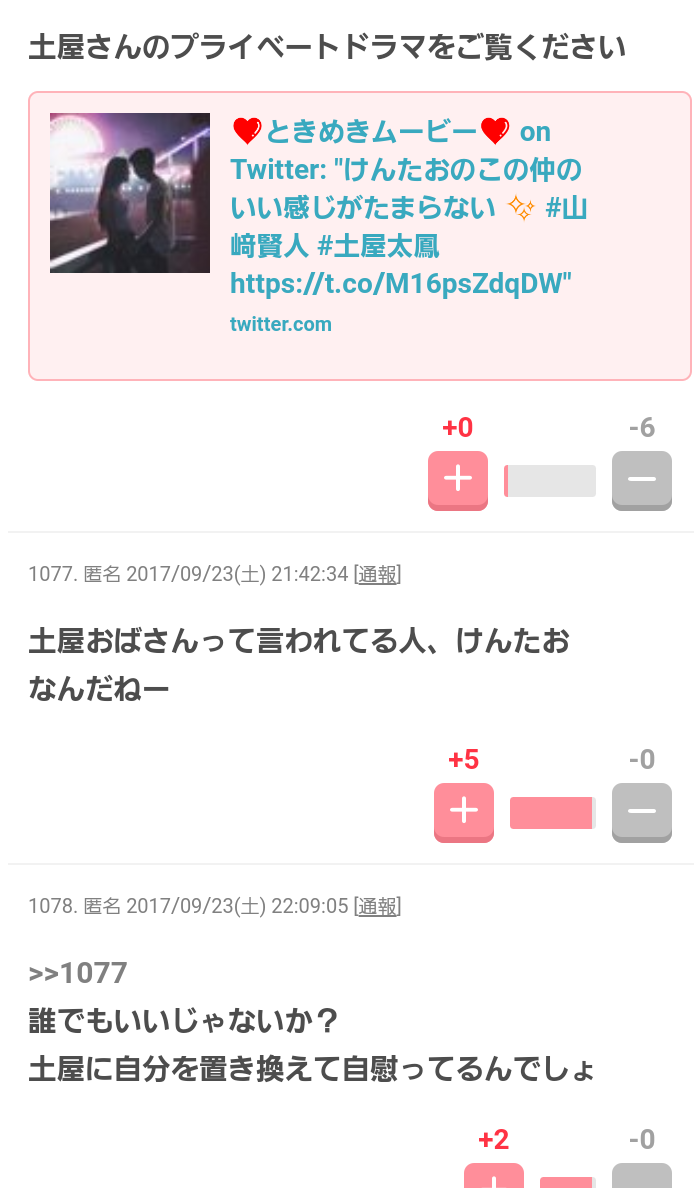
Task: Click the vote ratio bar under Twitter card
Action: pyautogui.click(x=550, y=481)
